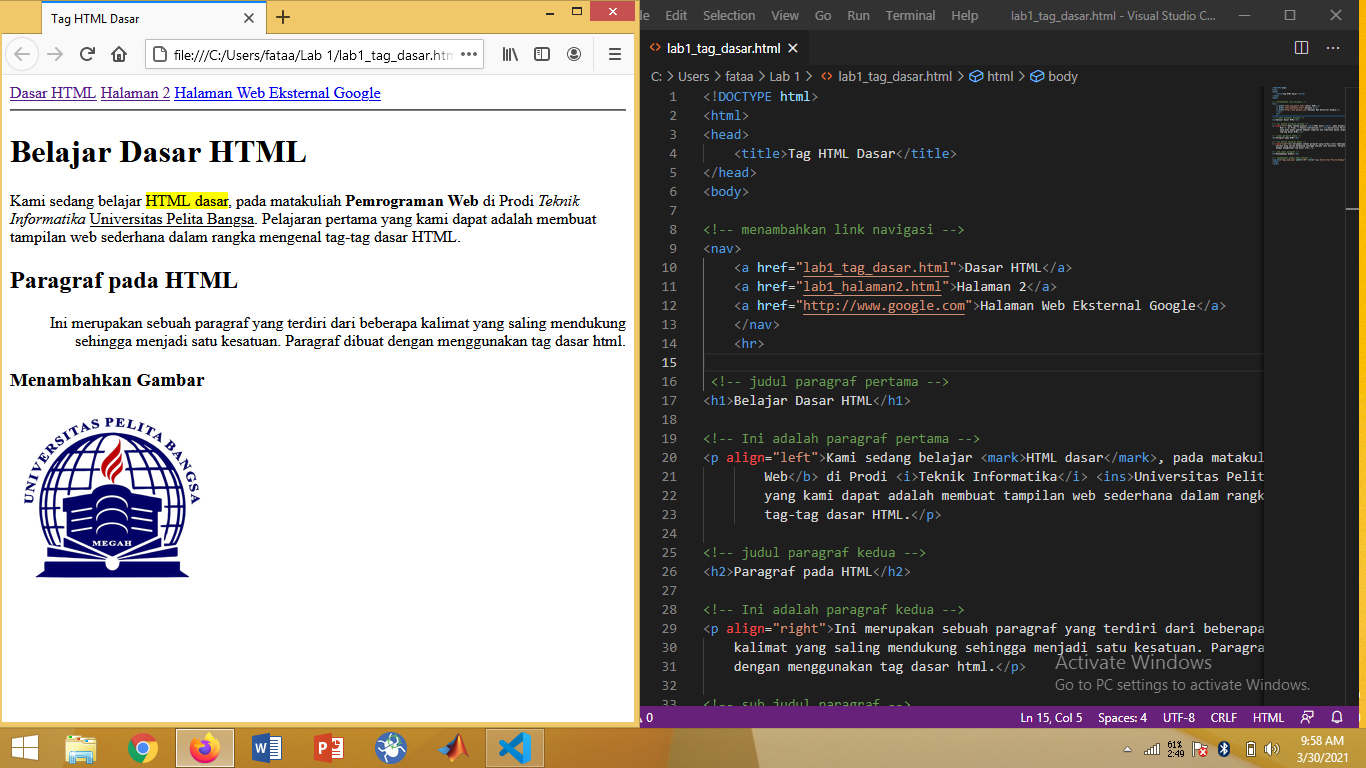Toggle Bluetooth from the system tray

pos(1223,751)
